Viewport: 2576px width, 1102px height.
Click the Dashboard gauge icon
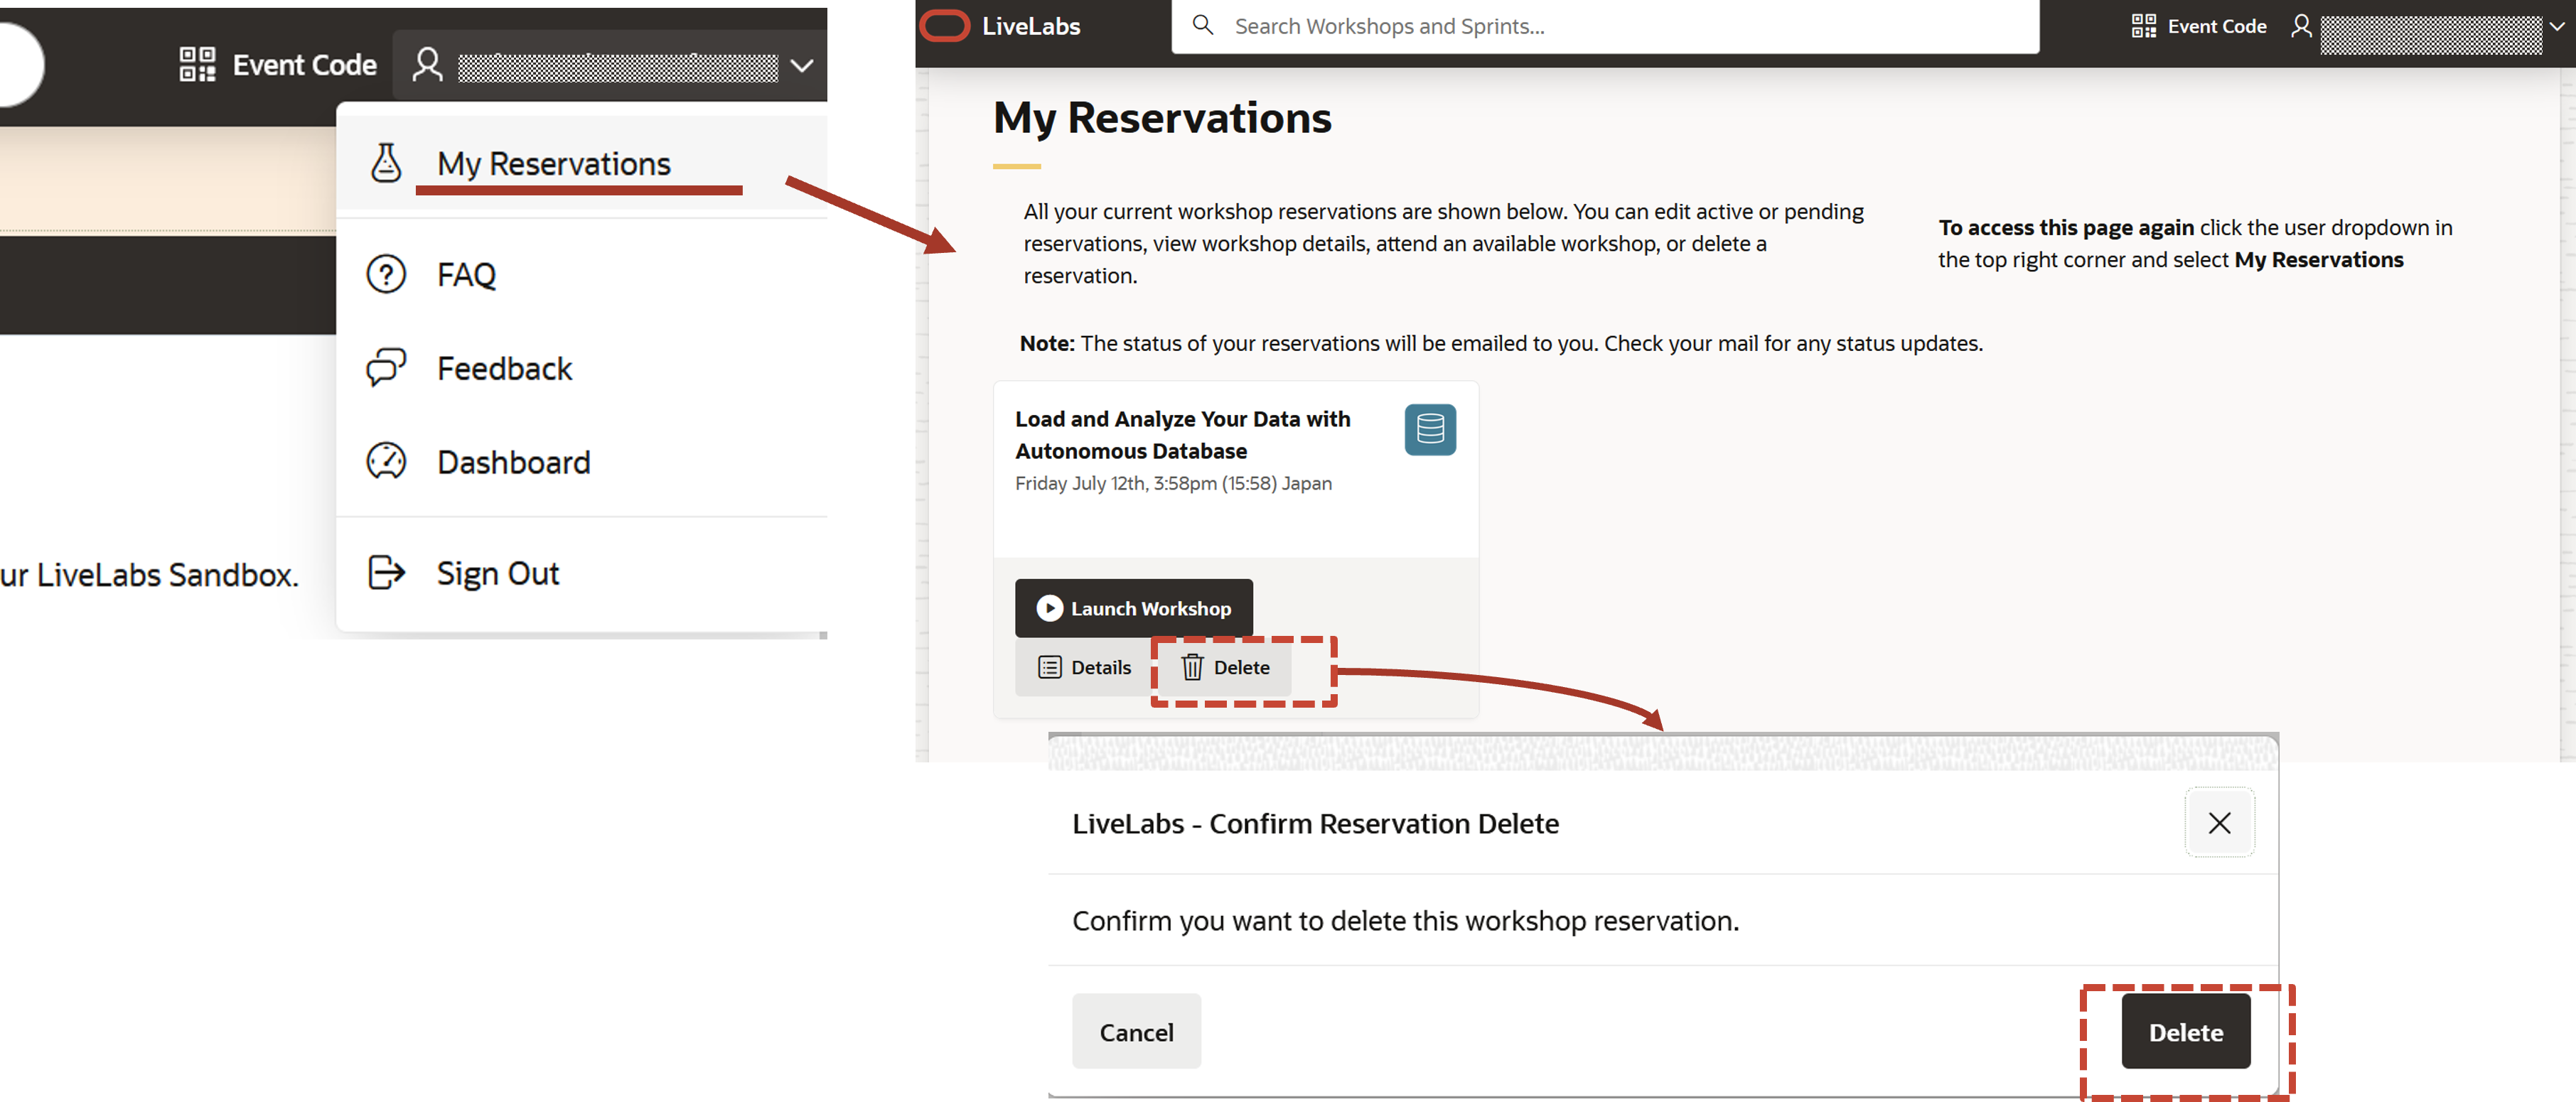point(386,462)
